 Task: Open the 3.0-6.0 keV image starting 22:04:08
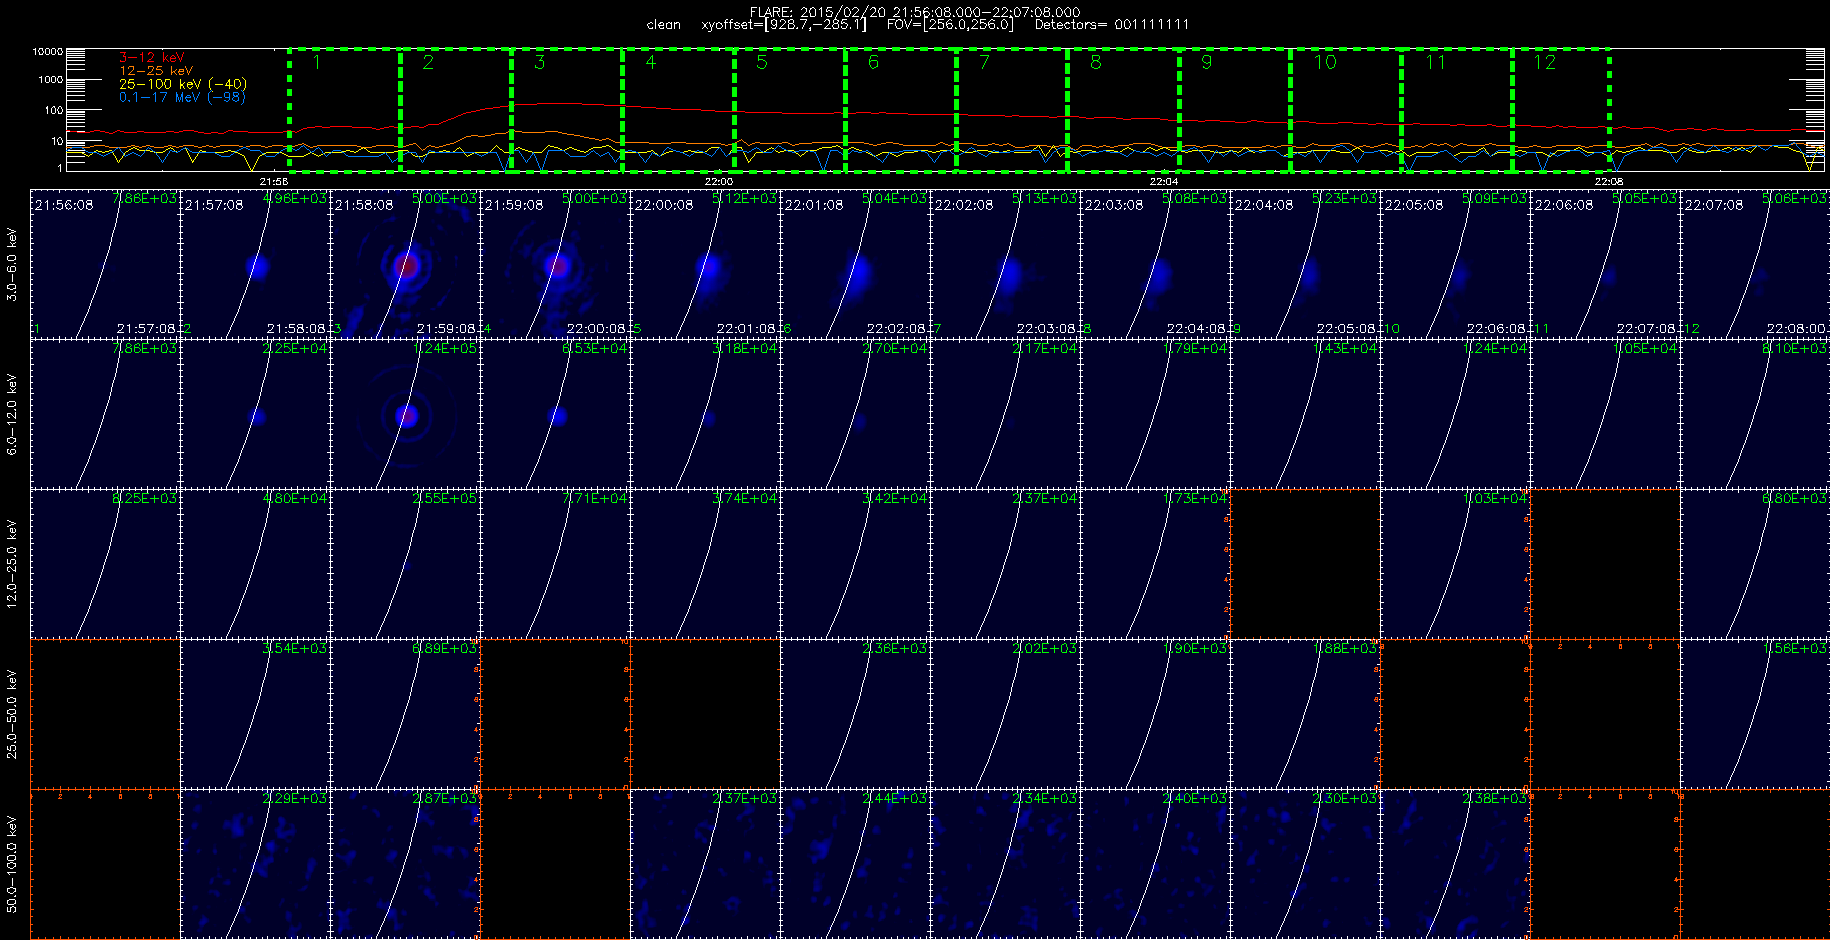pos(1305,264)
